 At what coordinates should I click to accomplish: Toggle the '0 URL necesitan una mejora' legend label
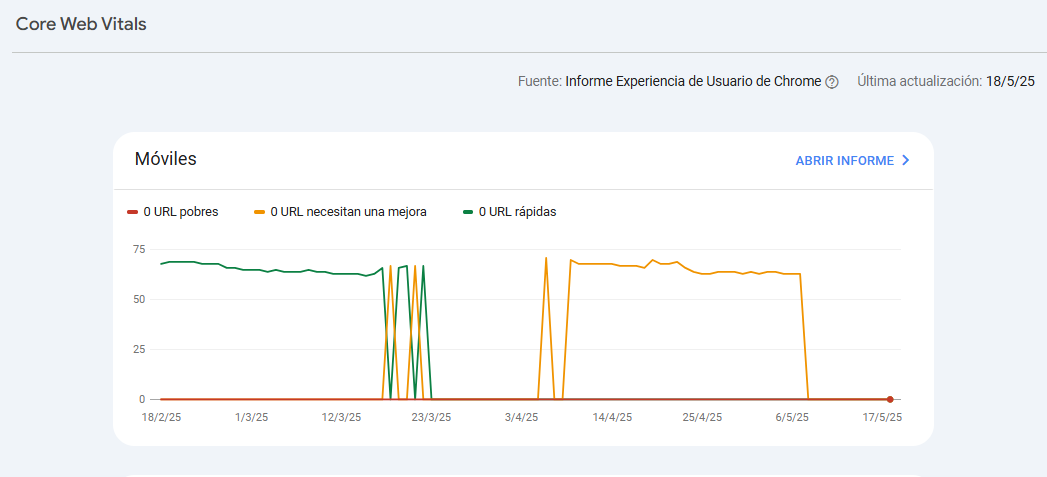click(x=348, y=212)
